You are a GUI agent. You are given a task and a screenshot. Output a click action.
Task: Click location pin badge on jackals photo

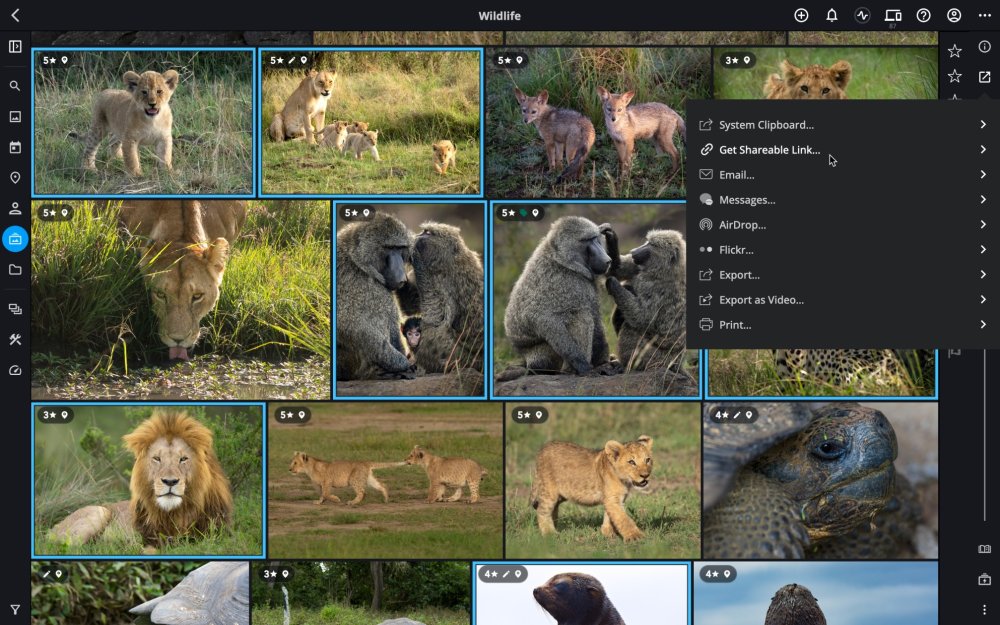pyautogui.click(x=519, y=61)
